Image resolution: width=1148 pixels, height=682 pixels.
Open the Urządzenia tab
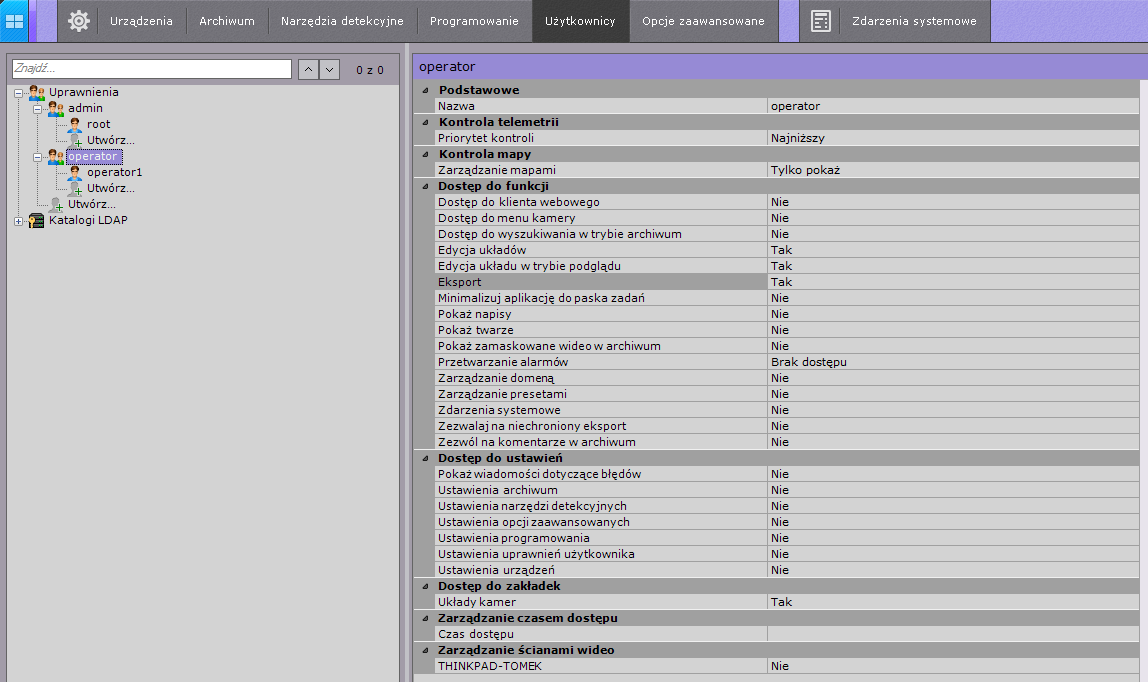tap(141, 21)
